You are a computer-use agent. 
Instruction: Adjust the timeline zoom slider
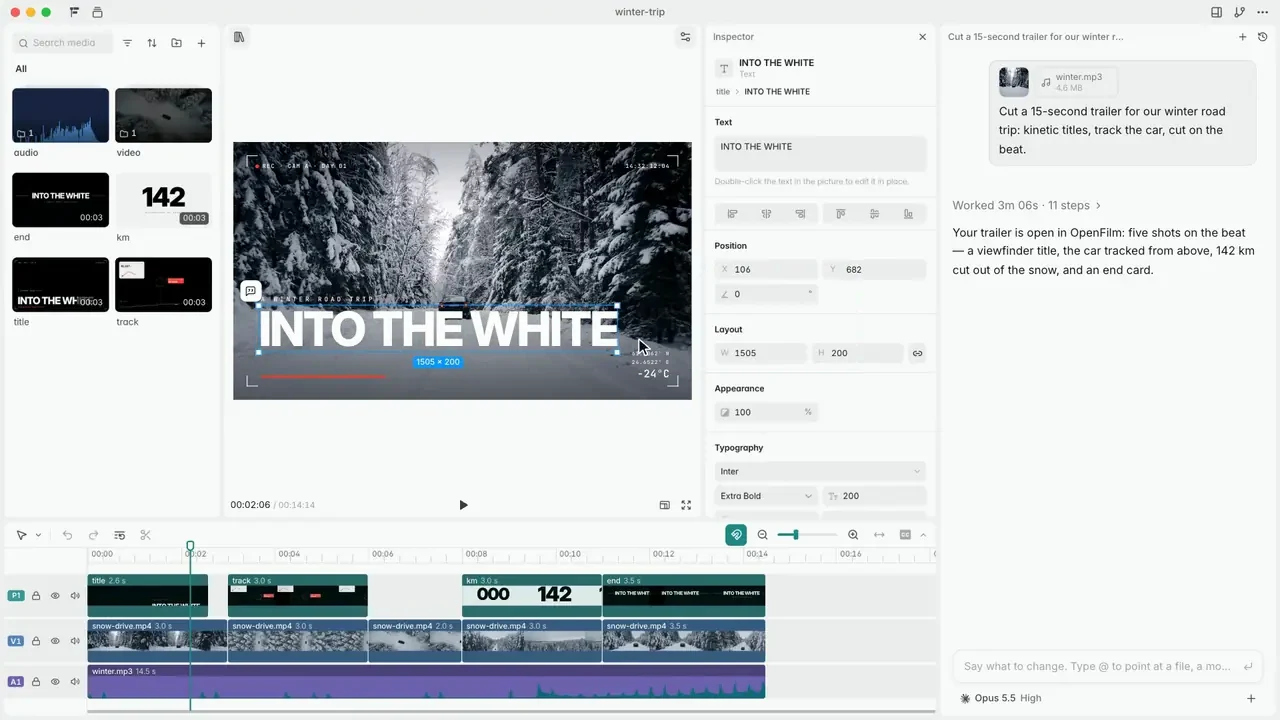(x=807, y=535)
